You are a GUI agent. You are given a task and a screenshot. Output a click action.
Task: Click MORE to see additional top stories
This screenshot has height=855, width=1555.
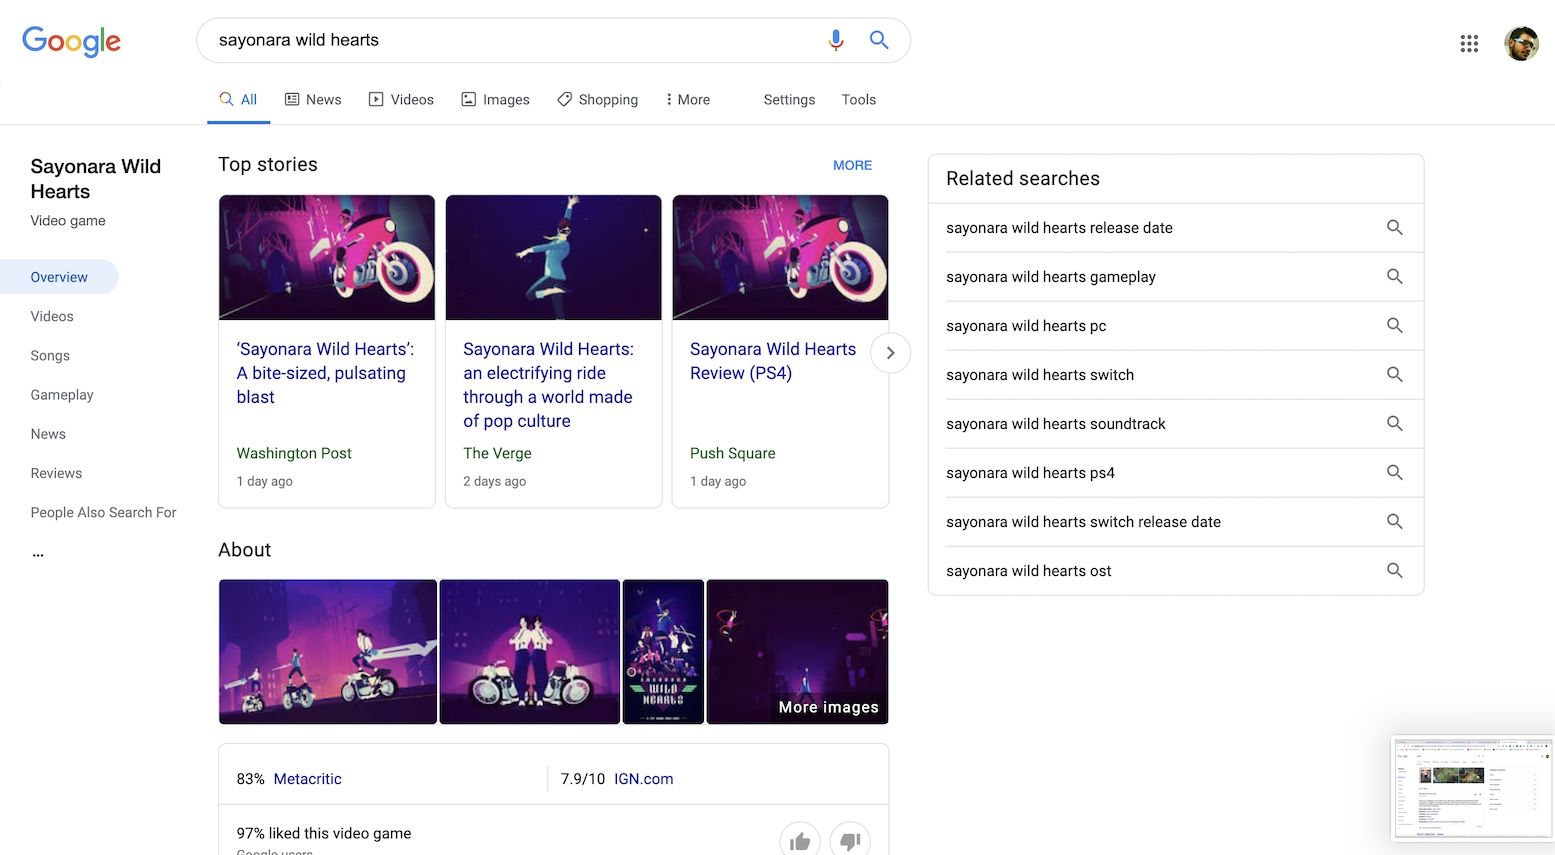pos(852,165)
